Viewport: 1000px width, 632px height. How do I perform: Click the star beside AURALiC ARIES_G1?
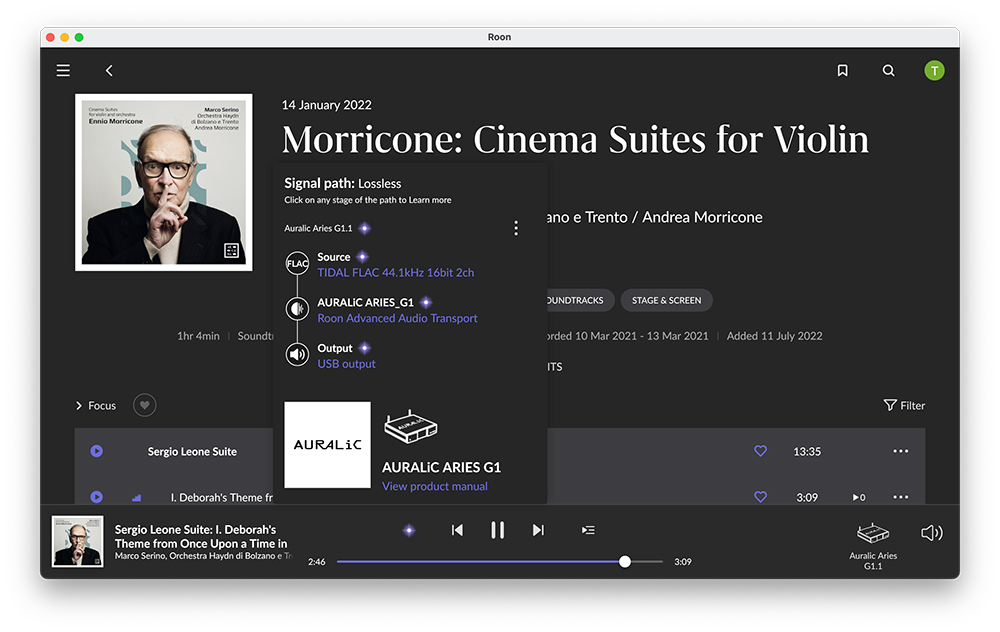tap(426, 302)
